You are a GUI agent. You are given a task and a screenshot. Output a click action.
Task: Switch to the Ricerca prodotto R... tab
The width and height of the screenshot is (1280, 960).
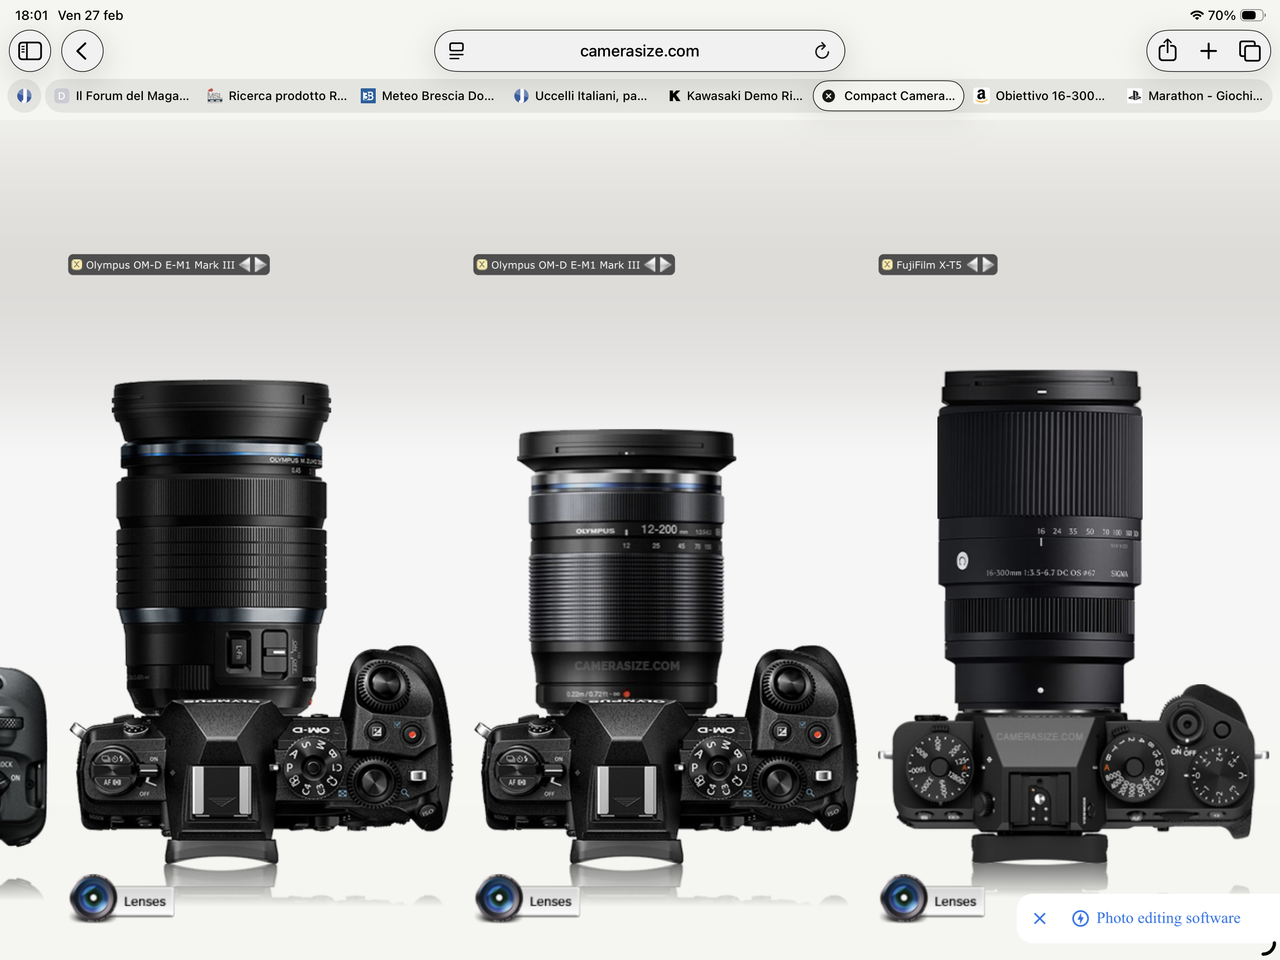277,96
